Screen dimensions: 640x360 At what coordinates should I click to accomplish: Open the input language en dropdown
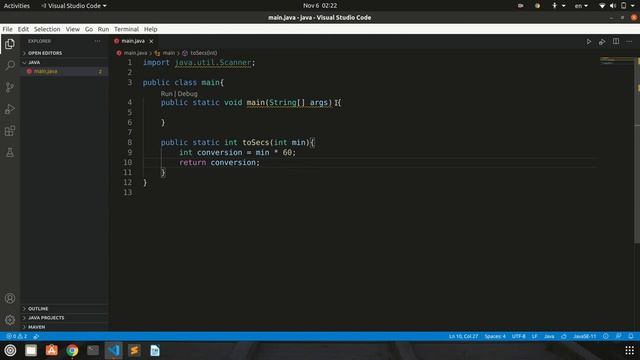[x=581, y=6]
